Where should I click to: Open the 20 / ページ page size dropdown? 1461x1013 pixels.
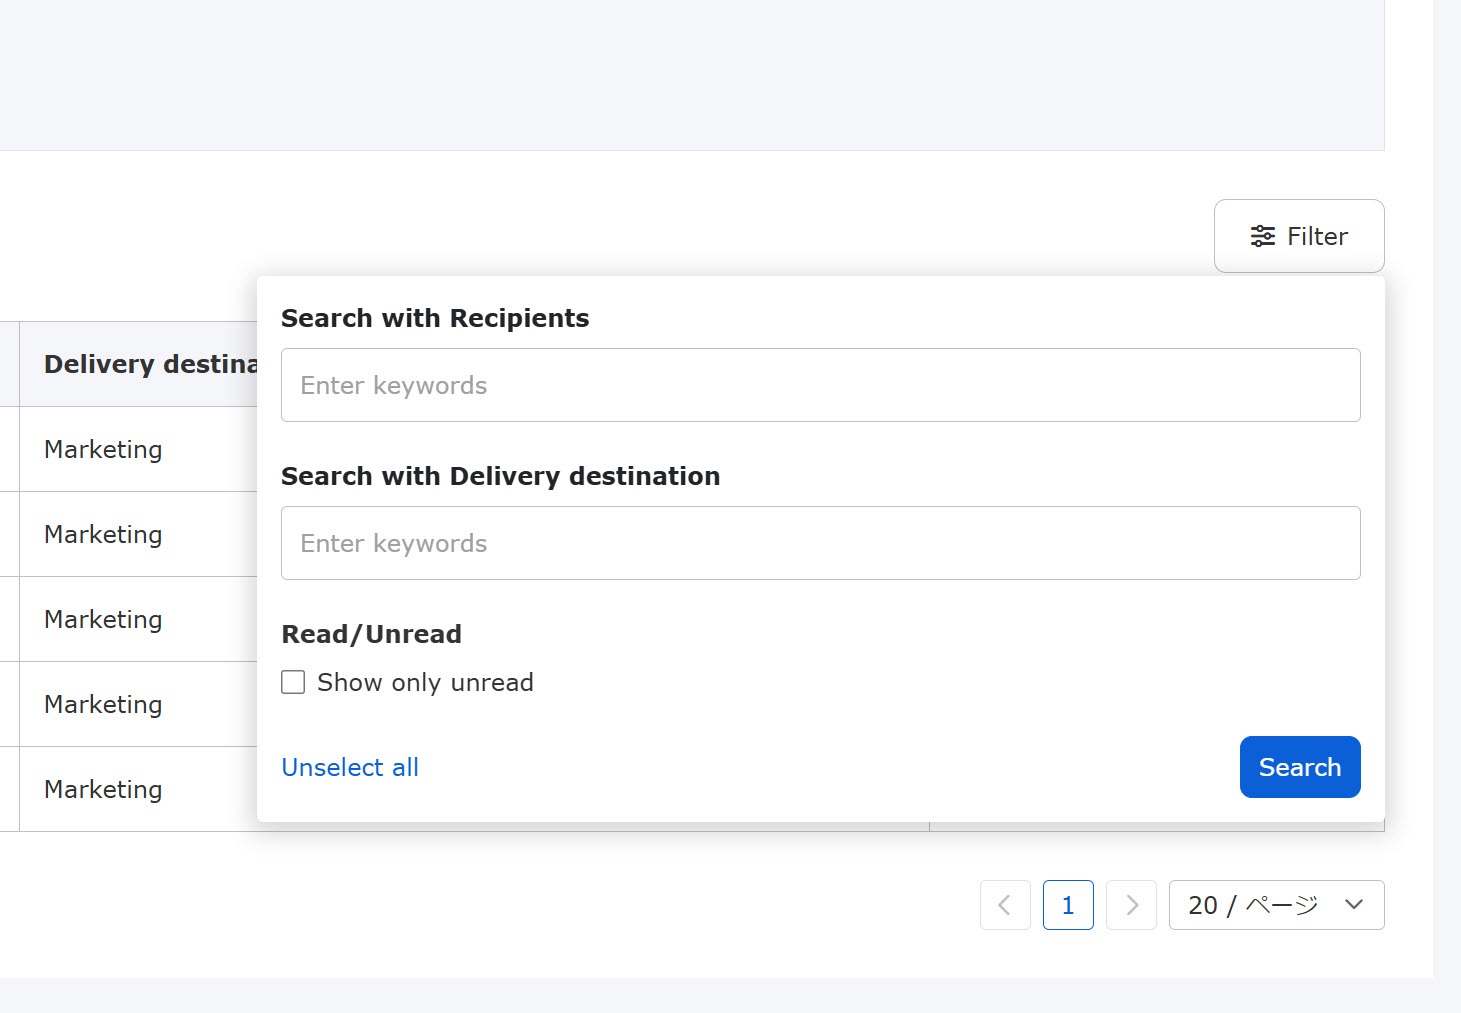[1276, 905]
